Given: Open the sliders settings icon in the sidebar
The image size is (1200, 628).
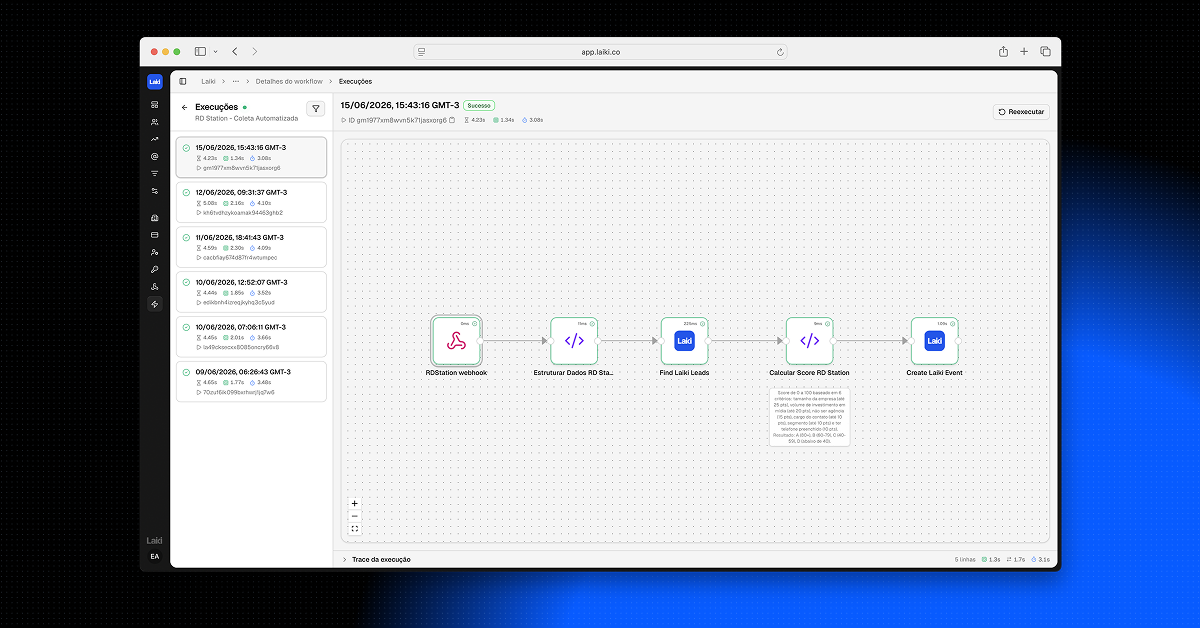Looking at the screenshot, I should click(x=155, y=190).
